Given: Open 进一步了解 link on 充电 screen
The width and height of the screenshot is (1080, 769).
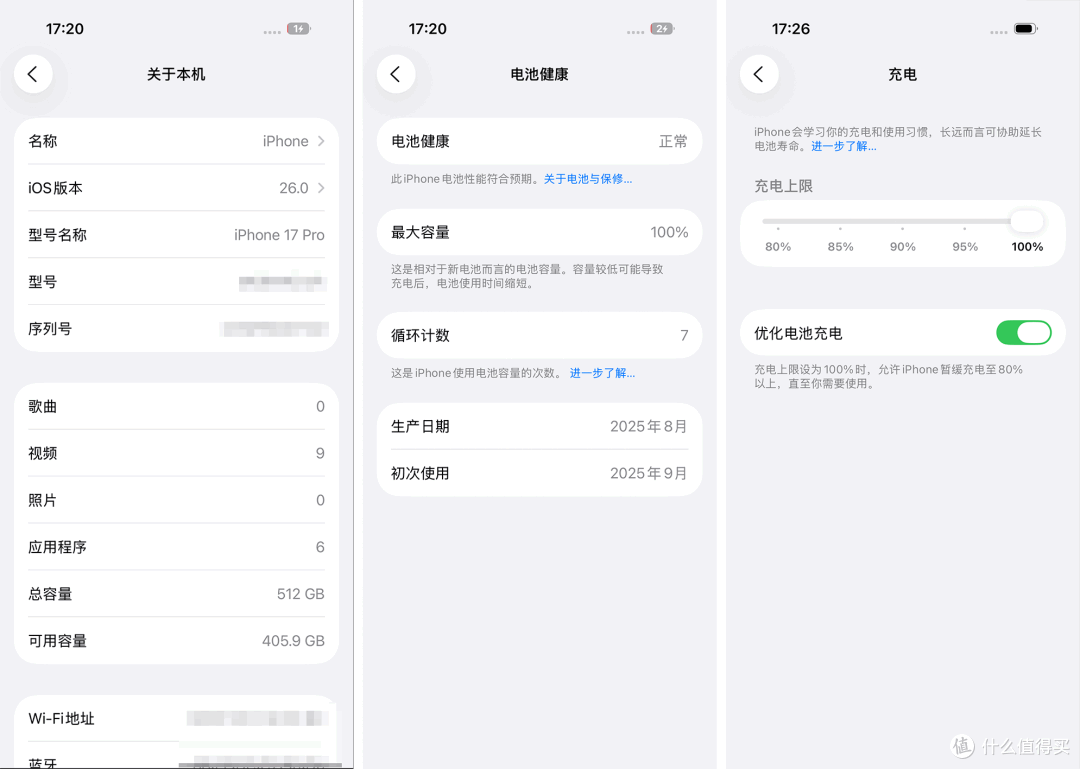Looking at the screenshot, I should [844, 146].
